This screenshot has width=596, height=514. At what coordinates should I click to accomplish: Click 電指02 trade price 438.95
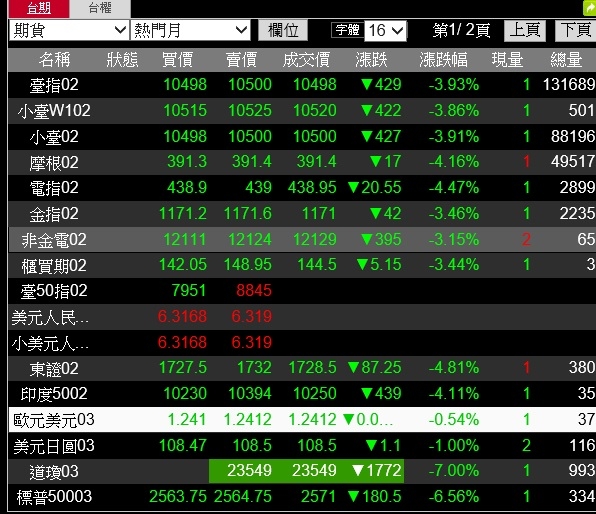(312, 187)
